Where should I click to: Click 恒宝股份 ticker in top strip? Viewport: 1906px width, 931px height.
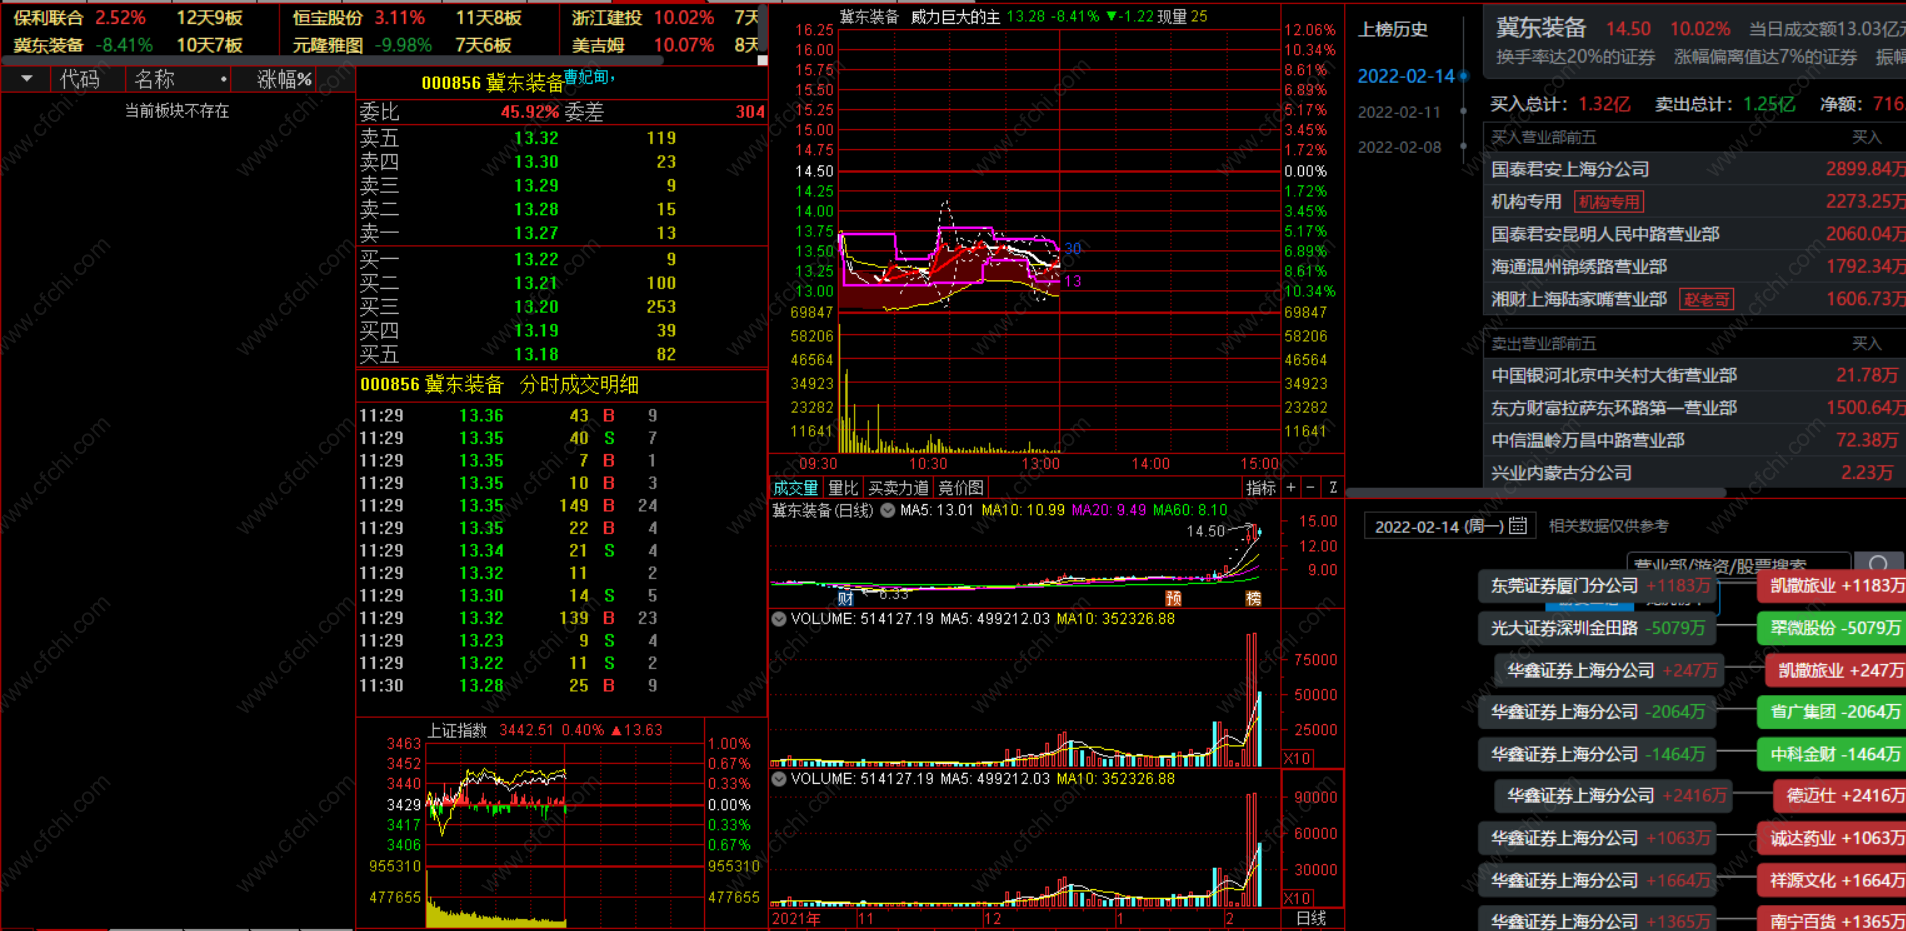(327, 18)
